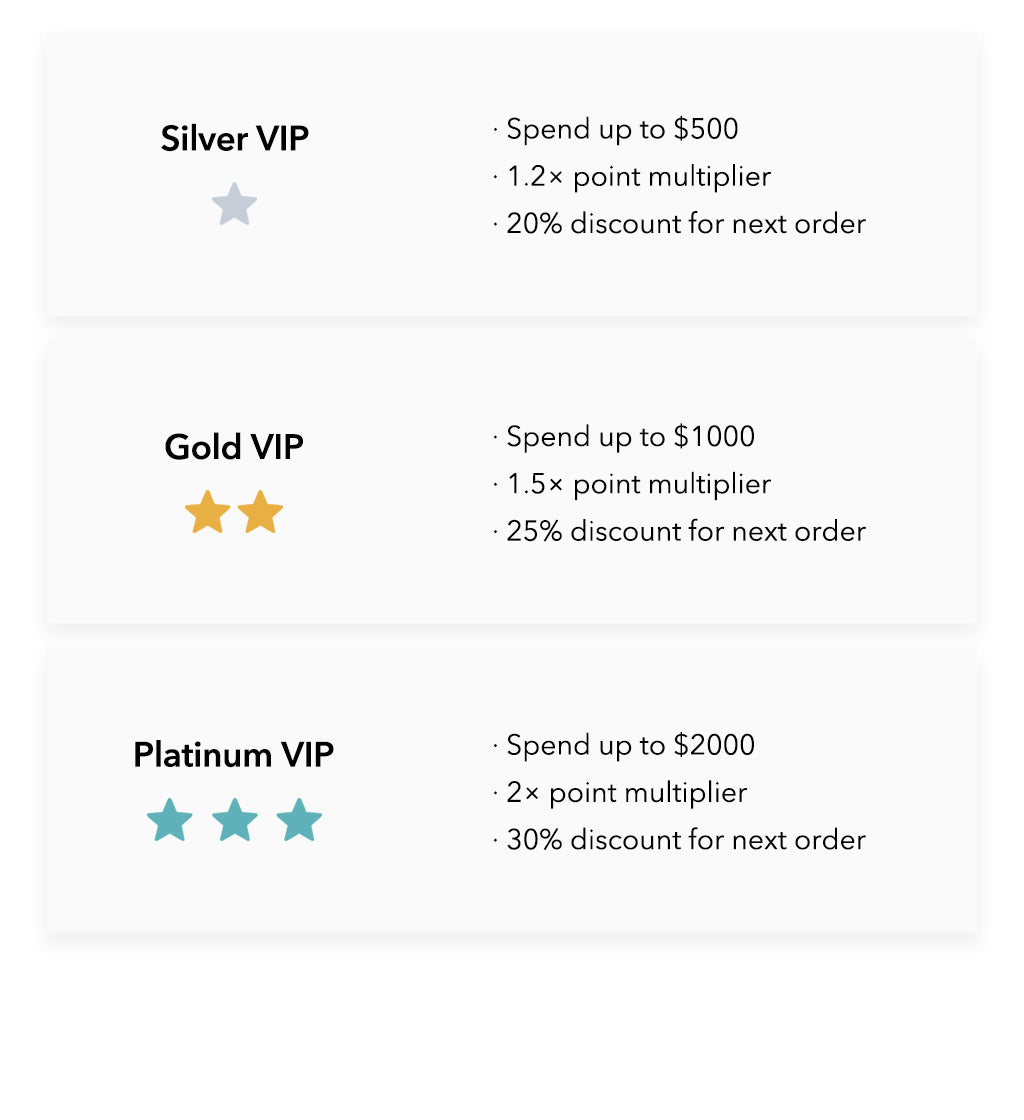Click the second gold star
This screenshot has height=1120, width=1024.
tap(261, 512)
